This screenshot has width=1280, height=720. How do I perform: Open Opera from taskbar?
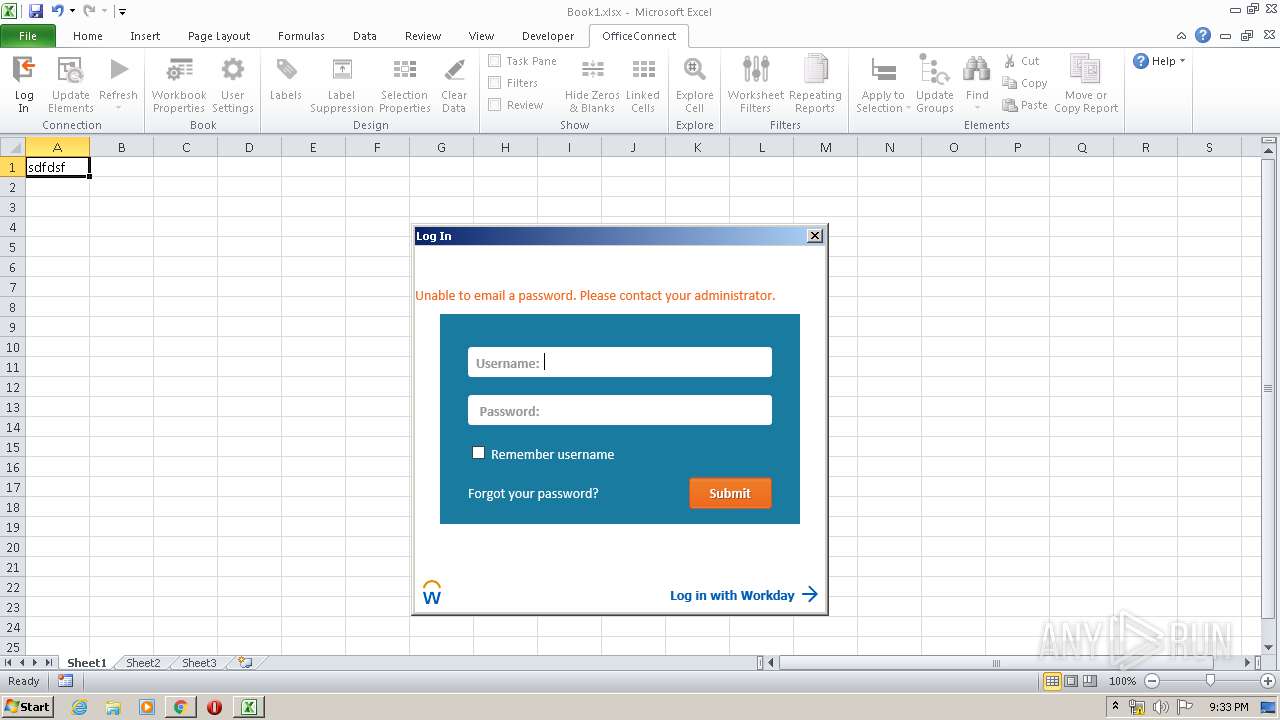click(x=214, y=707)
